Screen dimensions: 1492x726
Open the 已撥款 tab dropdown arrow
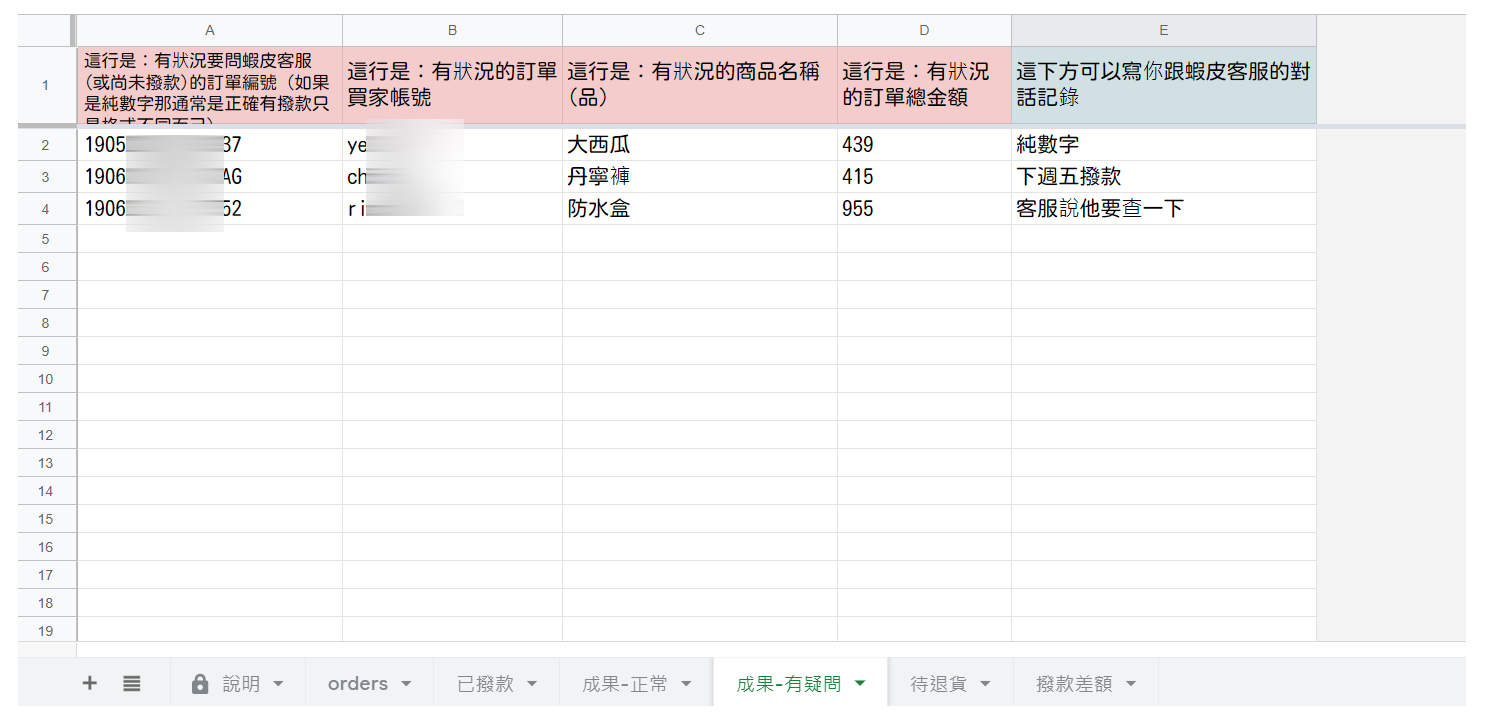click(532, 684)
